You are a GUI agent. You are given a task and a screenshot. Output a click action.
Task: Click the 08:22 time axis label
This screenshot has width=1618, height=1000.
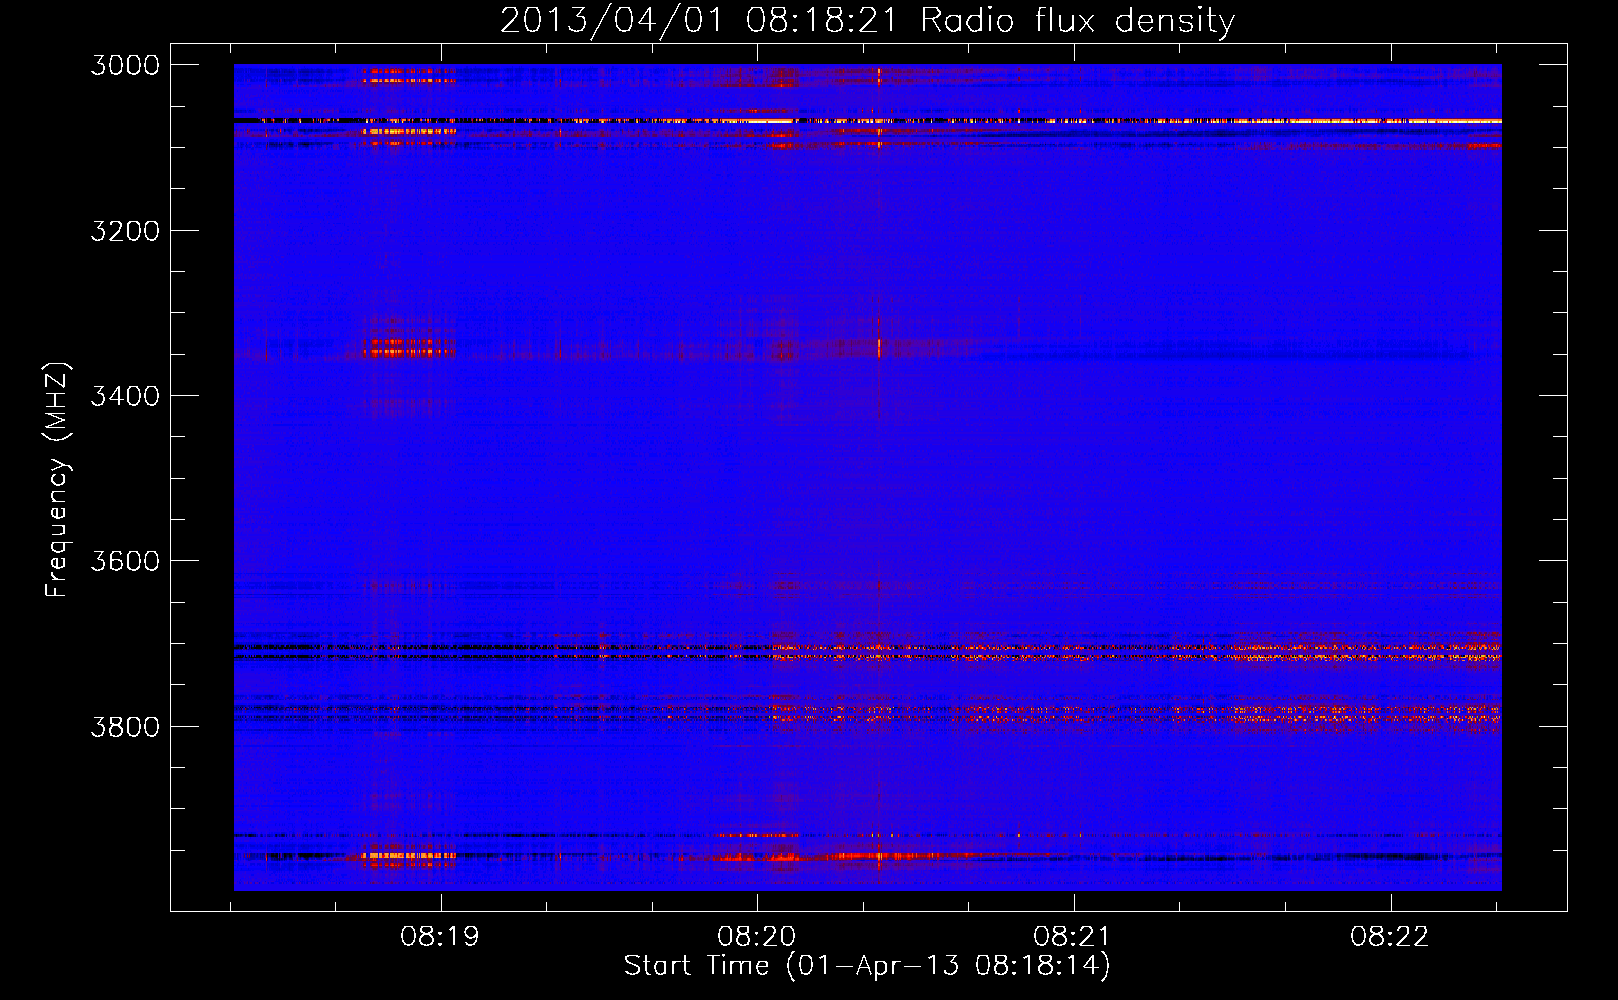tap(1390, 937)
